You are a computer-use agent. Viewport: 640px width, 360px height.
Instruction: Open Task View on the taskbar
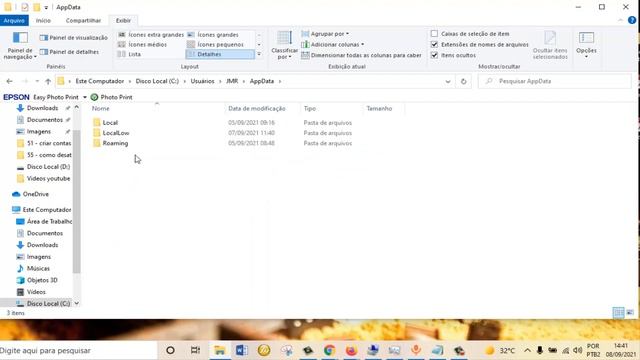[195, 350]
